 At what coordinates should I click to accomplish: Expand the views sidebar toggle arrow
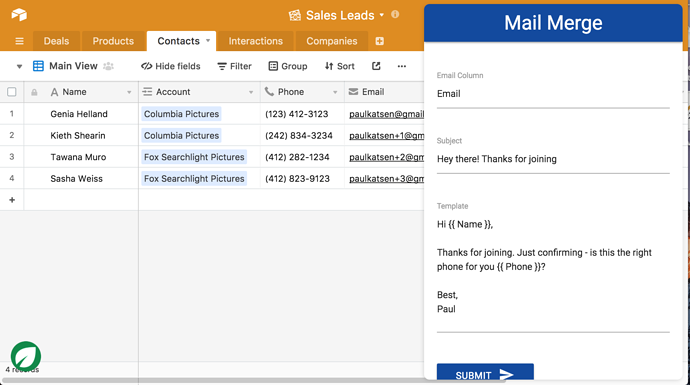click(x=19, y=66)
